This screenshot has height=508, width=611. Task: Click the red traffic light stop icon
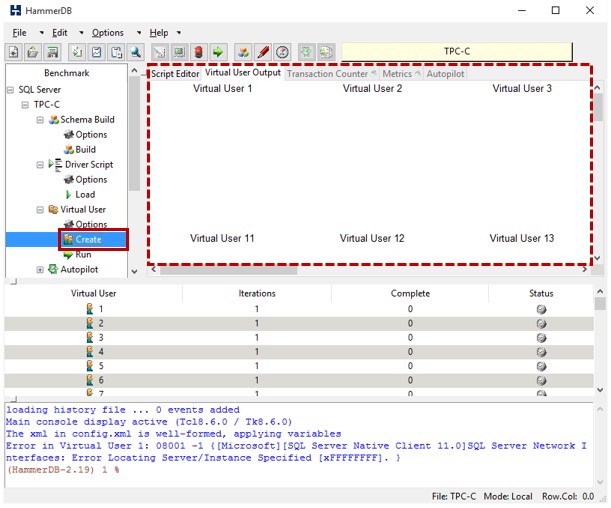point(199,52)
